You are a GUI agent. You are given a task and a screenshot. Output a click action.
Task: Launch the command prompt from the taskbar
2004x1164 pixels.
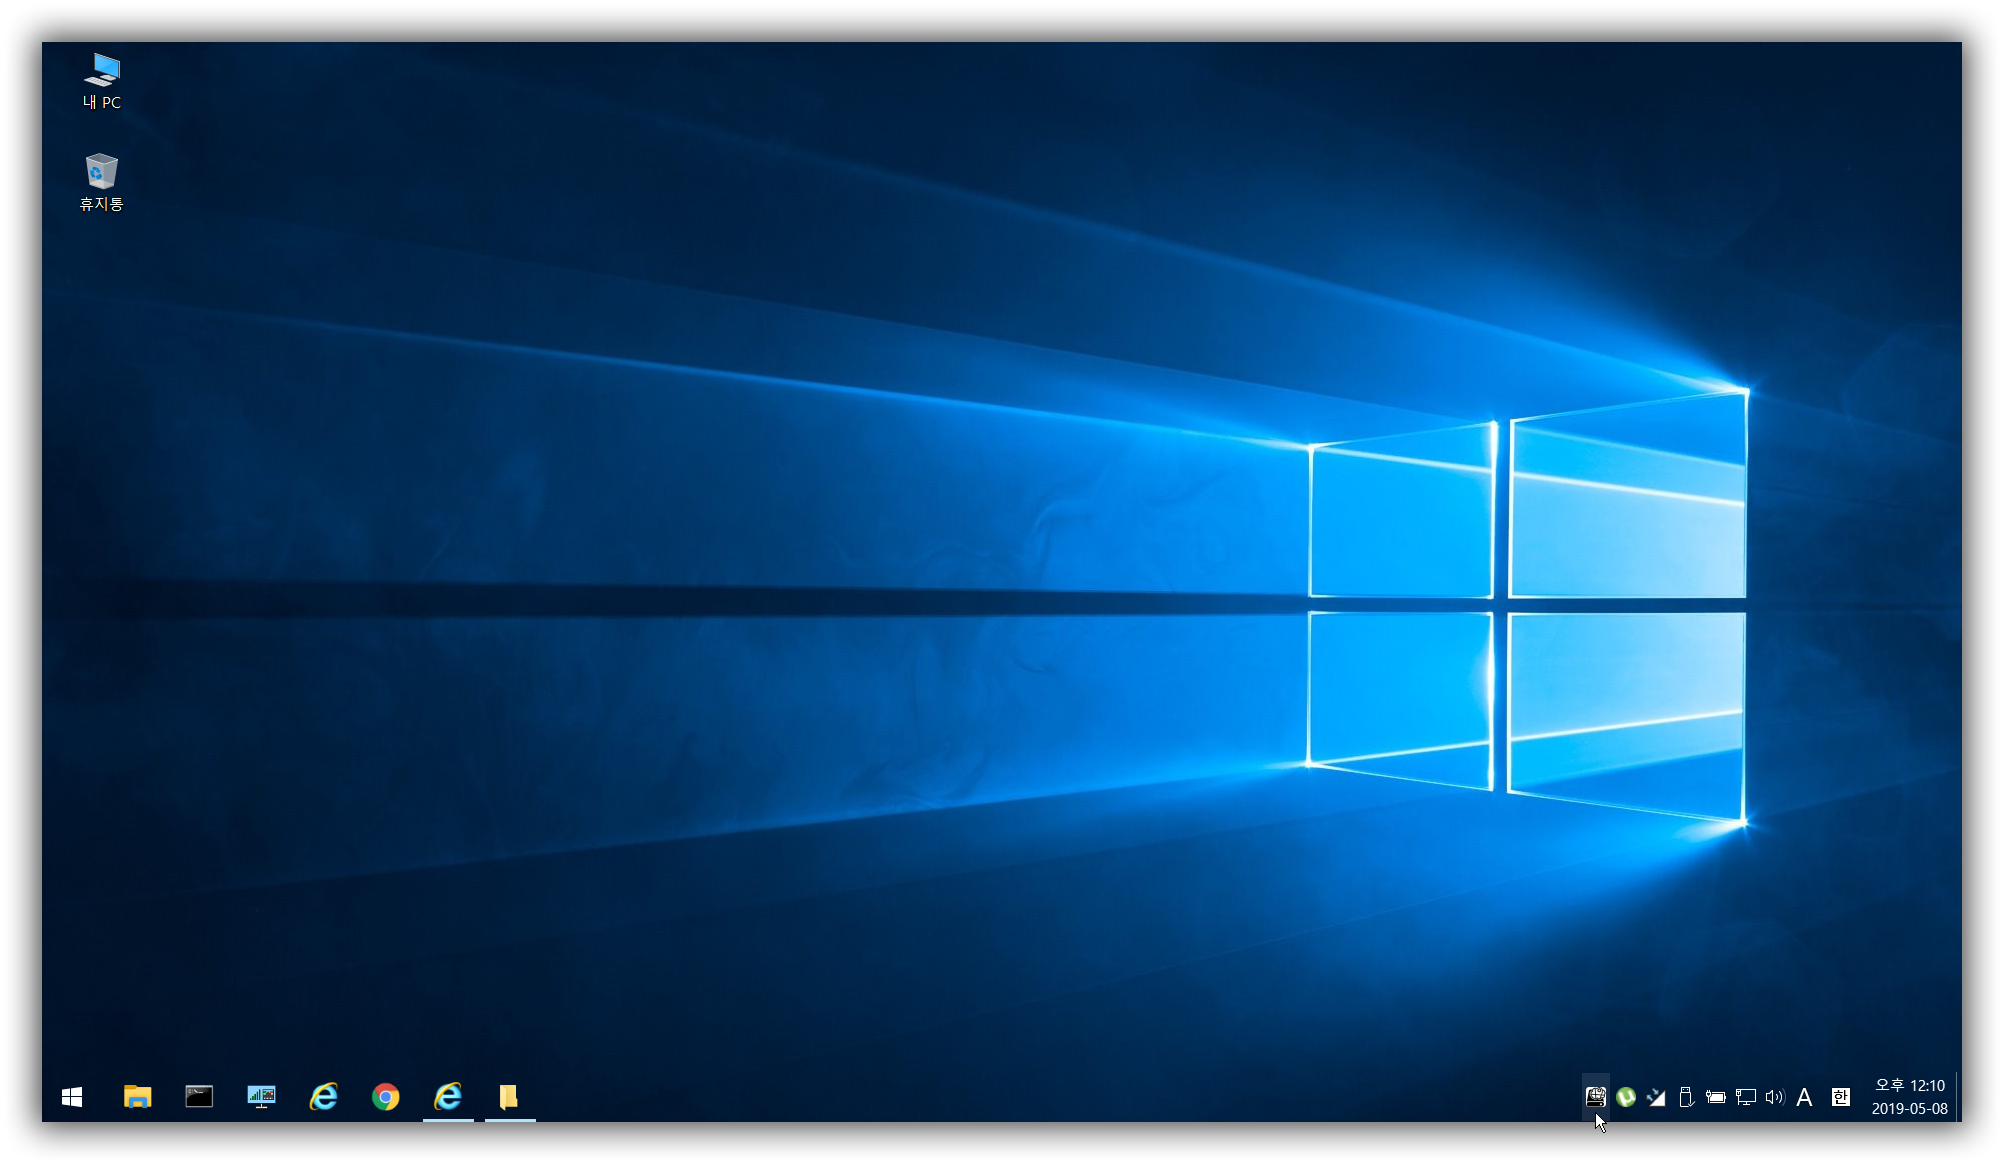coord(199,1097)
